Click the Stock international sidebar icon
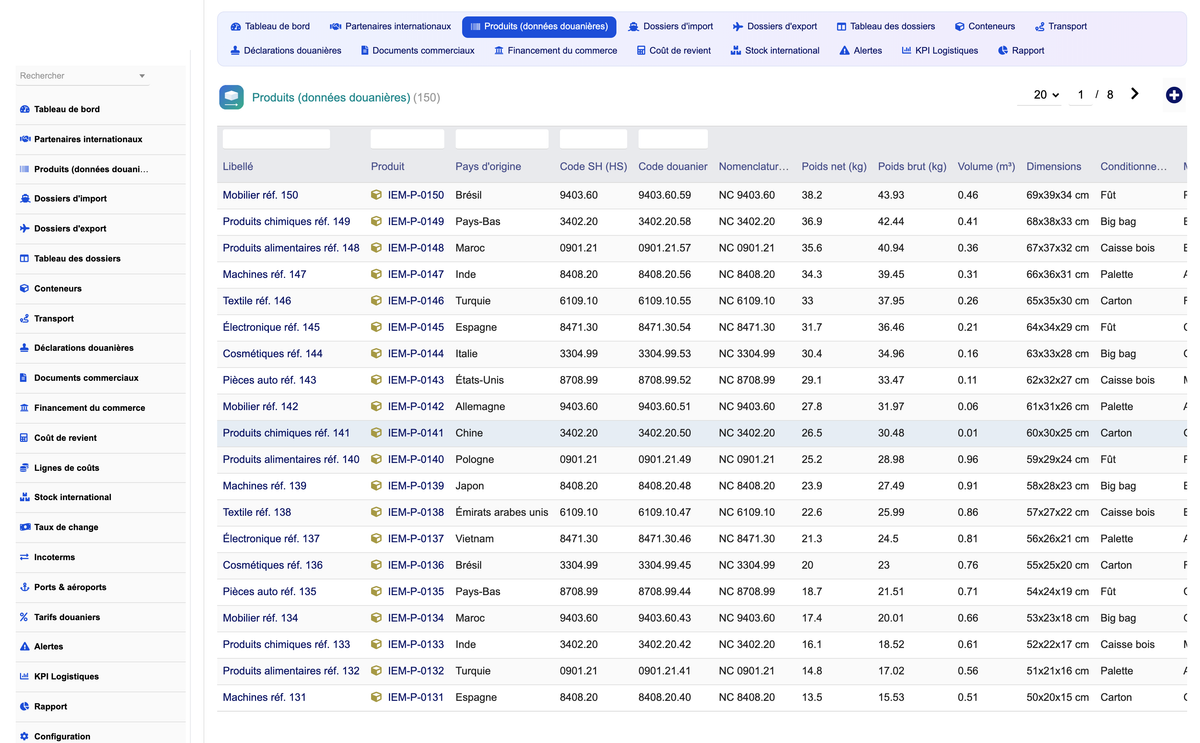 pos(25,497)
